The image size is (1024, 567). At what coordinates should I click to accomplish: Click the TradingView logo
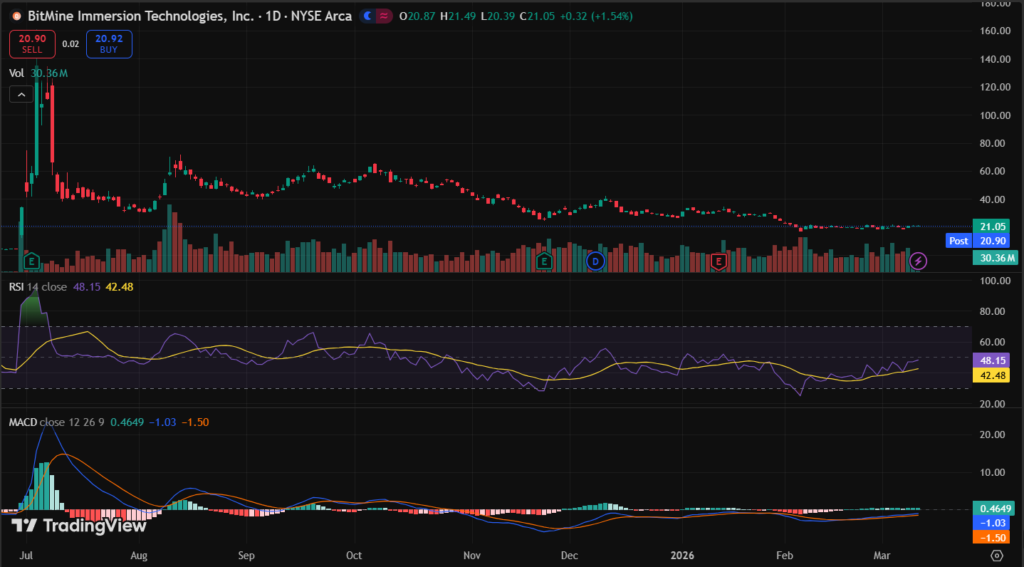pyautogui.click(x=78, y=525)
